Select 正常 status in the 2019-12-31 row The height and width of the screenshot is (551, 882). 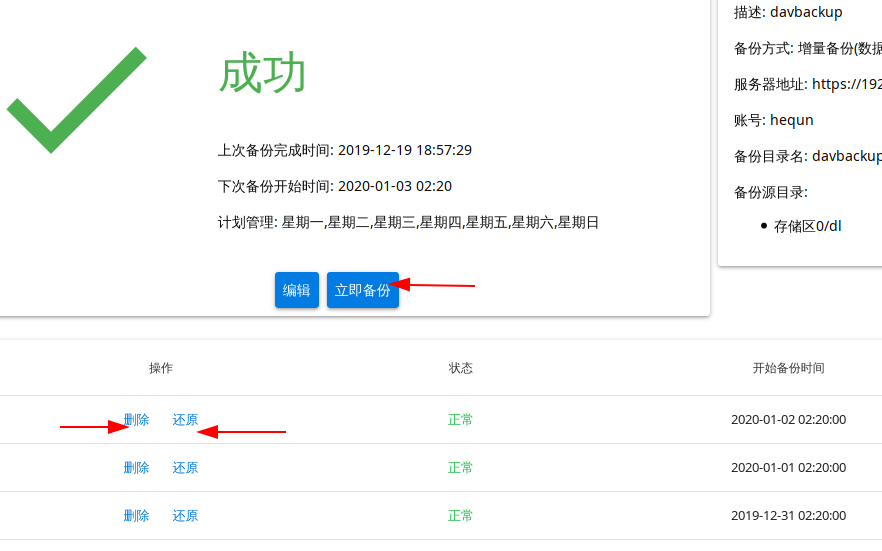click(461, 516)
